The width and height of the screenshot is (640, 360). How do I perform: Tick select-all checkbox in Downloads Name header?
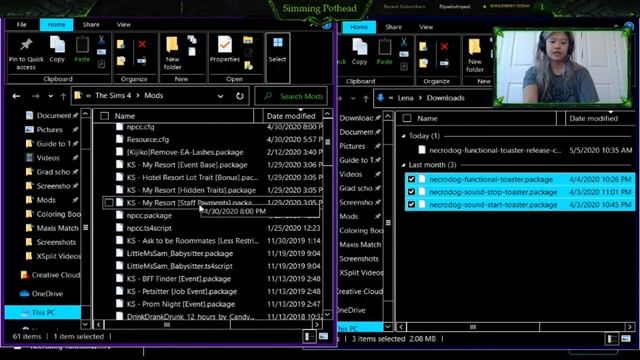point(407,118)
